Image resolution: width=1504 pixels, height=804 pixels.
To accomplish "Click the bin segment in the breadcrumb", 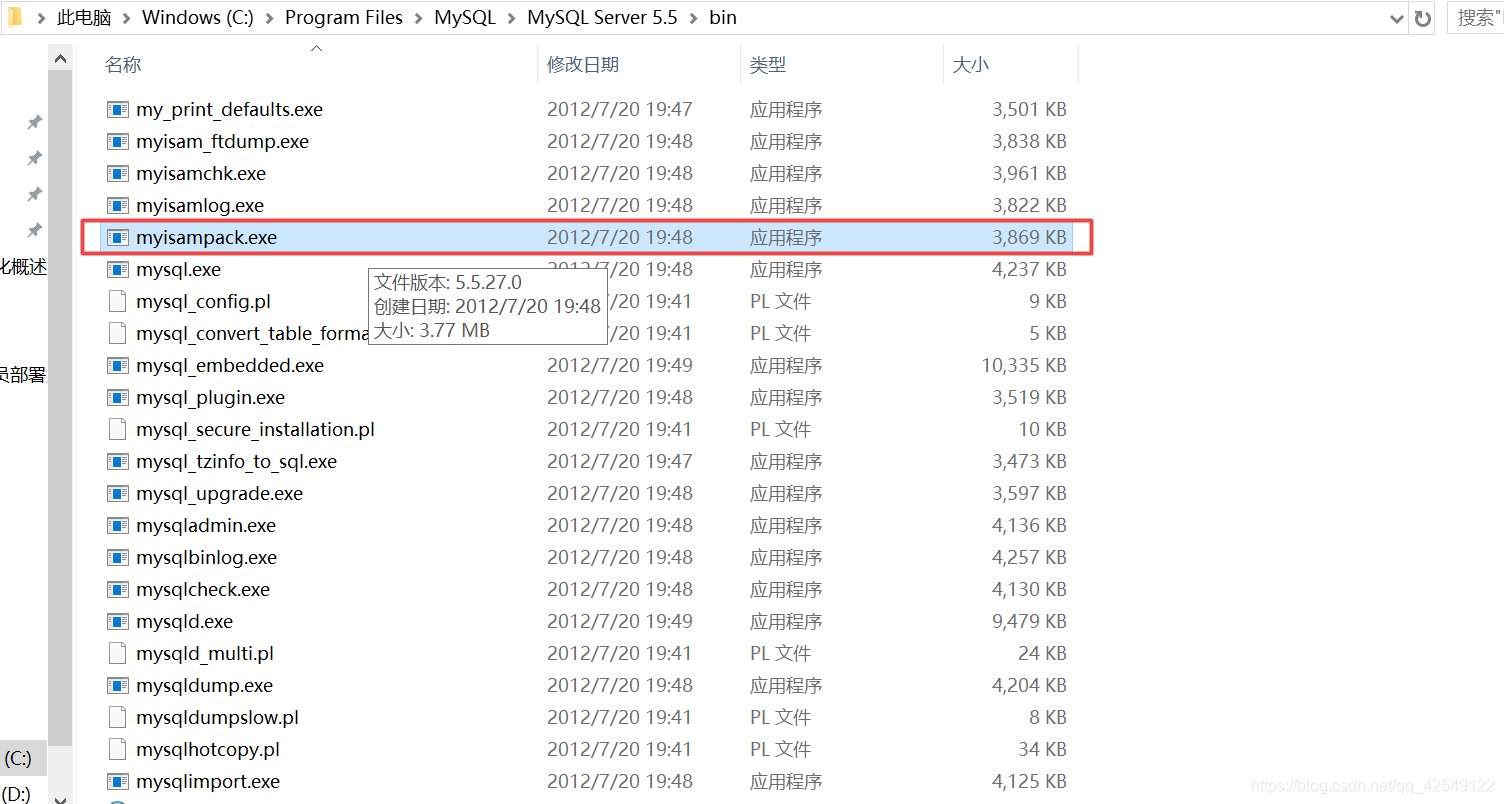I will tap(723, 18).
